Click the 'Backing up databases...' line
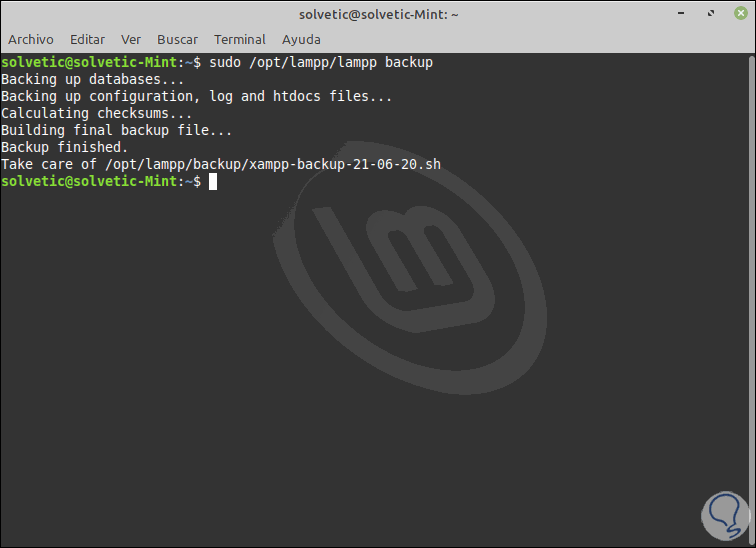Viewport: 756px width, 548px height. pyautogui.click(x=93, y=80)
